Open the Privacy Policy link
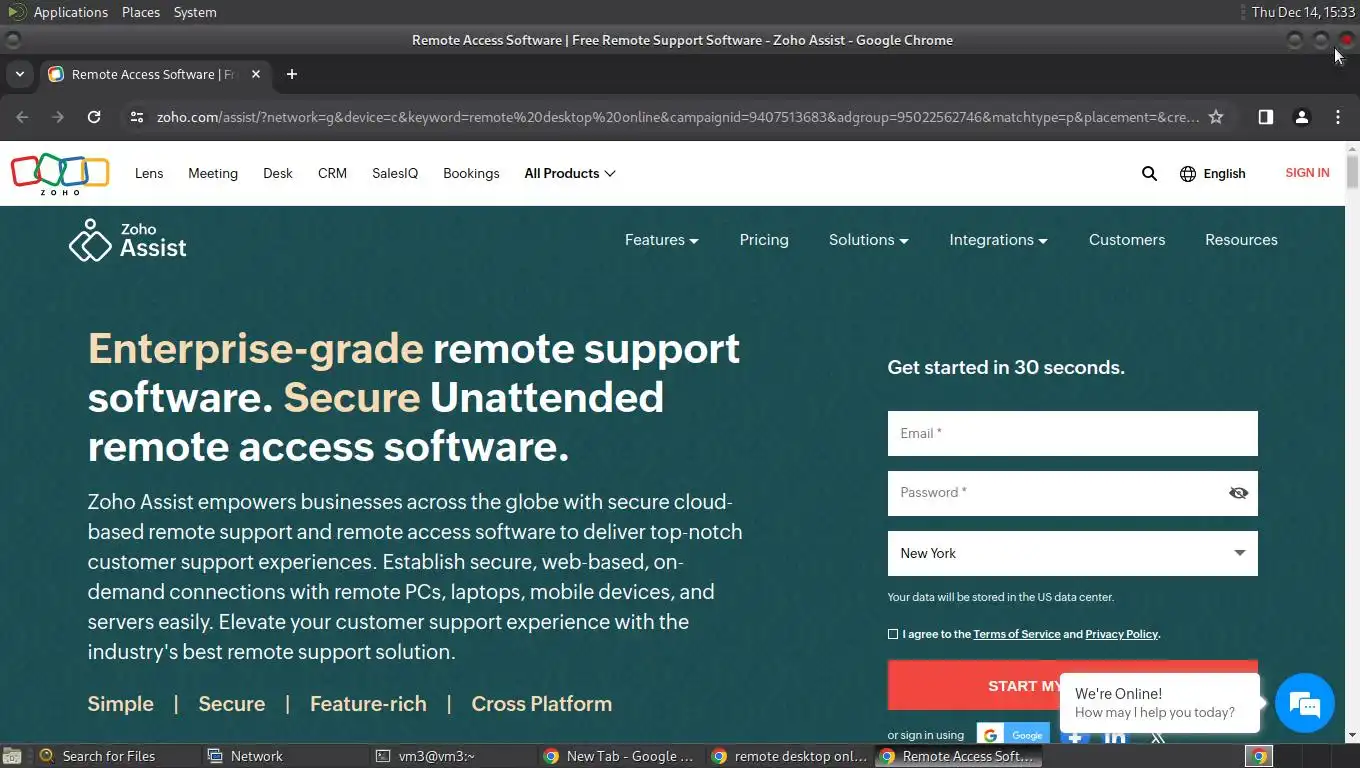Screen dimensions: 1360x768 click(1121, 634)
